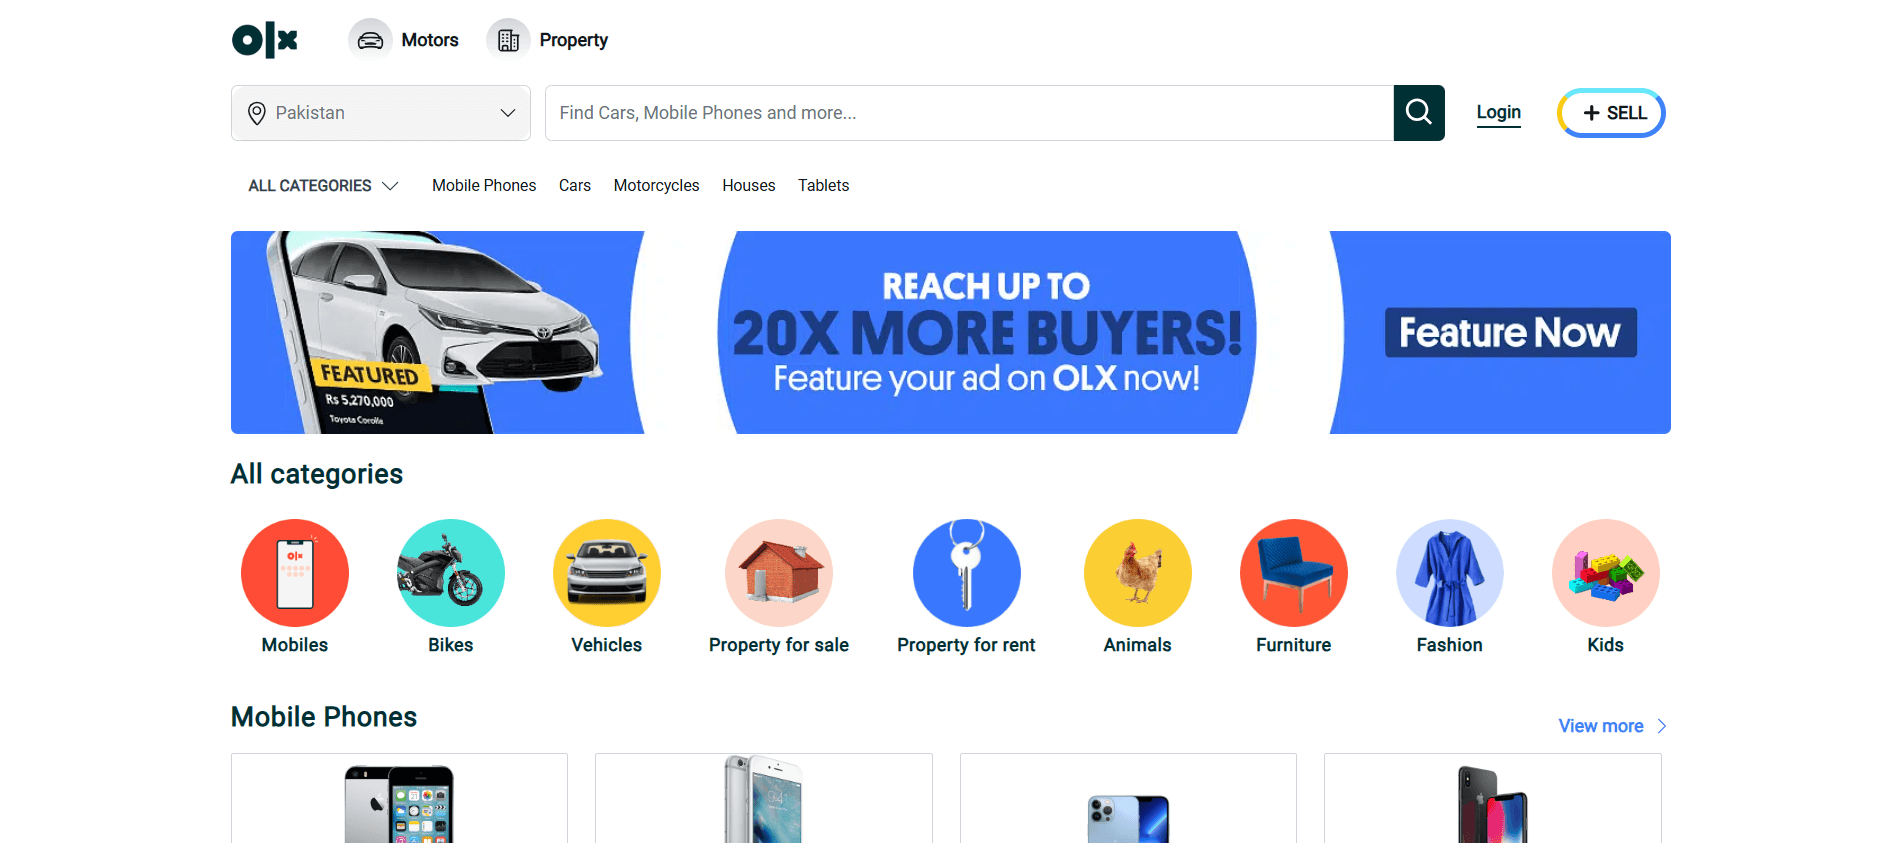Viewport: 1898px width, 843px height.
Task: Click the OLX logo
Action: point(265,40)
